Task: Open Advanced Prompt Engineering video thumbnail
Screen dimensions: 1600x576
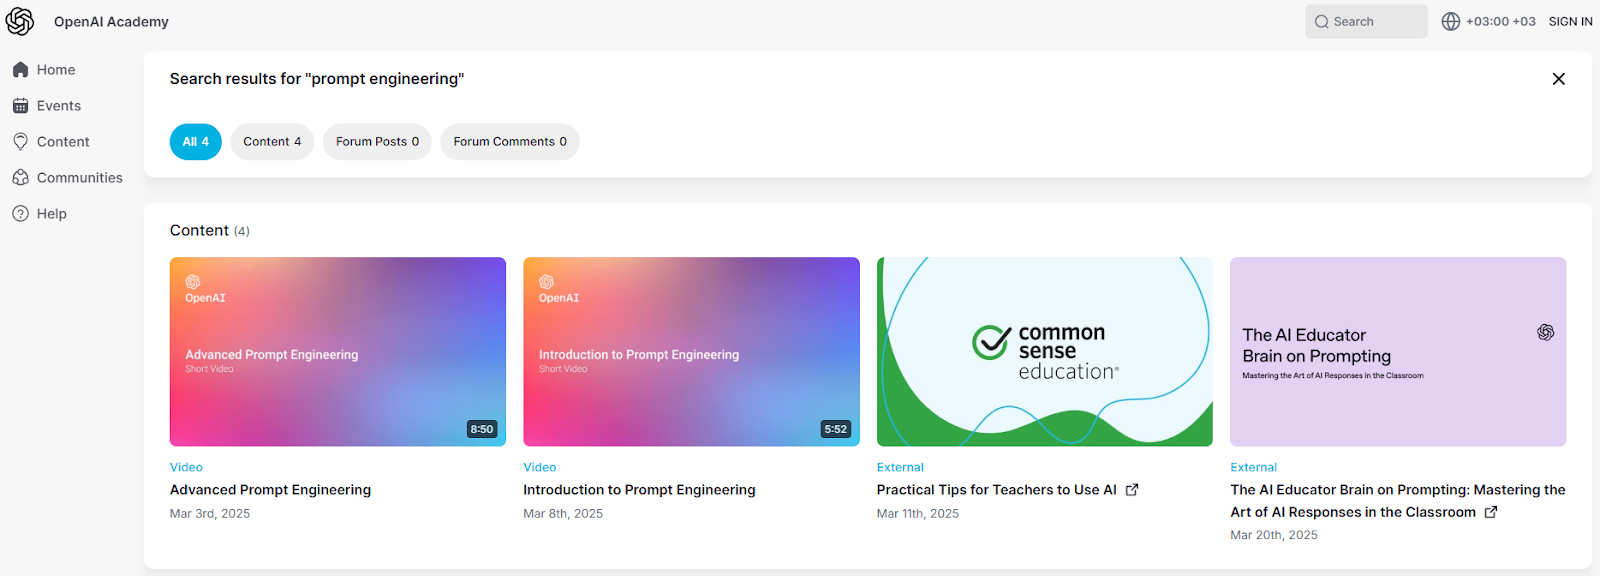Action: [x=338, y=352]
